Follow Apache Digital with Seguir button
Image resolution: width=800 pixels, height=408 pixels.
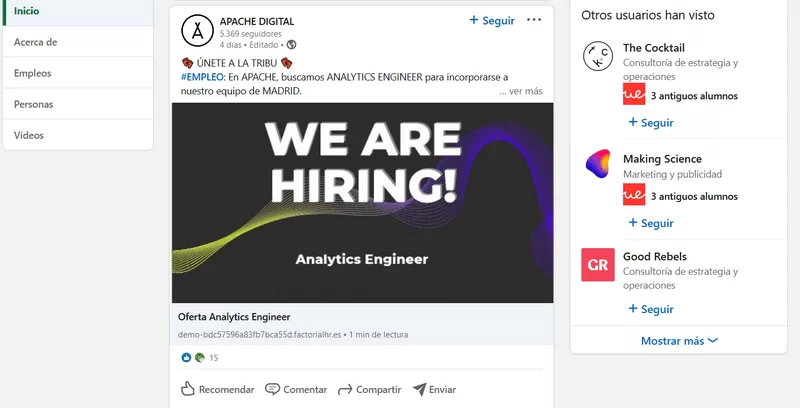point(492,20)
